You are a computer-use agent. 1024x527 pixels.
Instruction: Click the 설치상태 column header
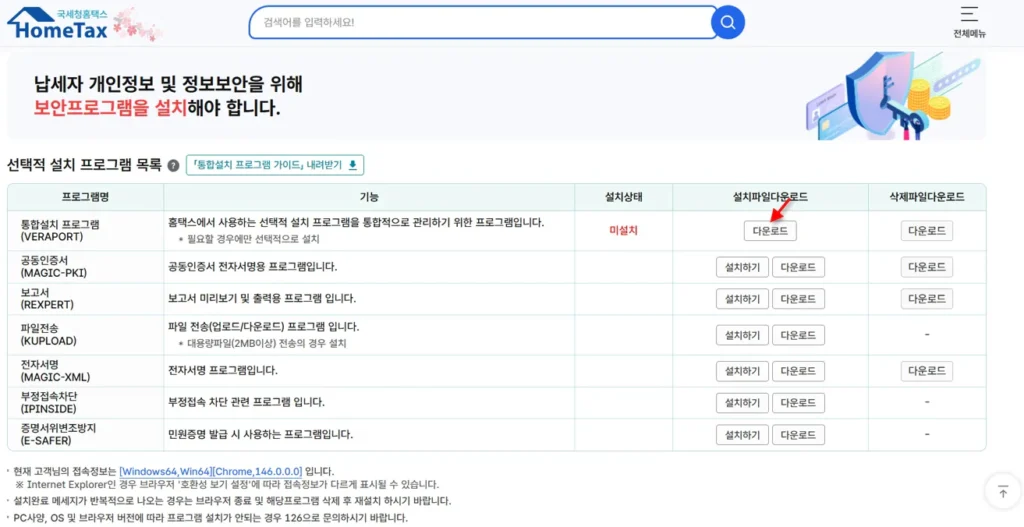tap(624, 197)
